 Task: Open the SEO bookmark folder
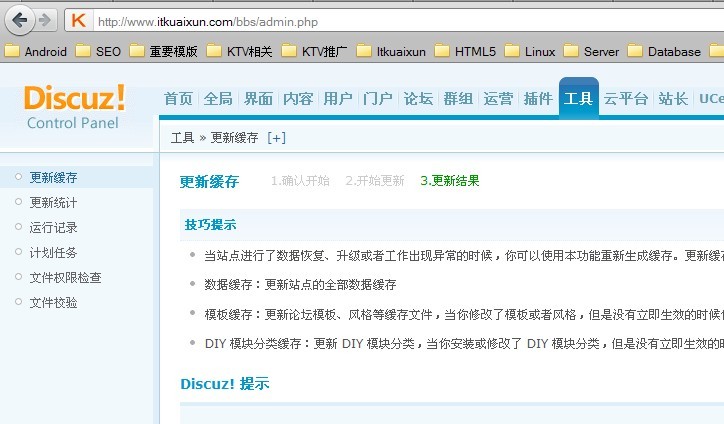coord(98,51)
